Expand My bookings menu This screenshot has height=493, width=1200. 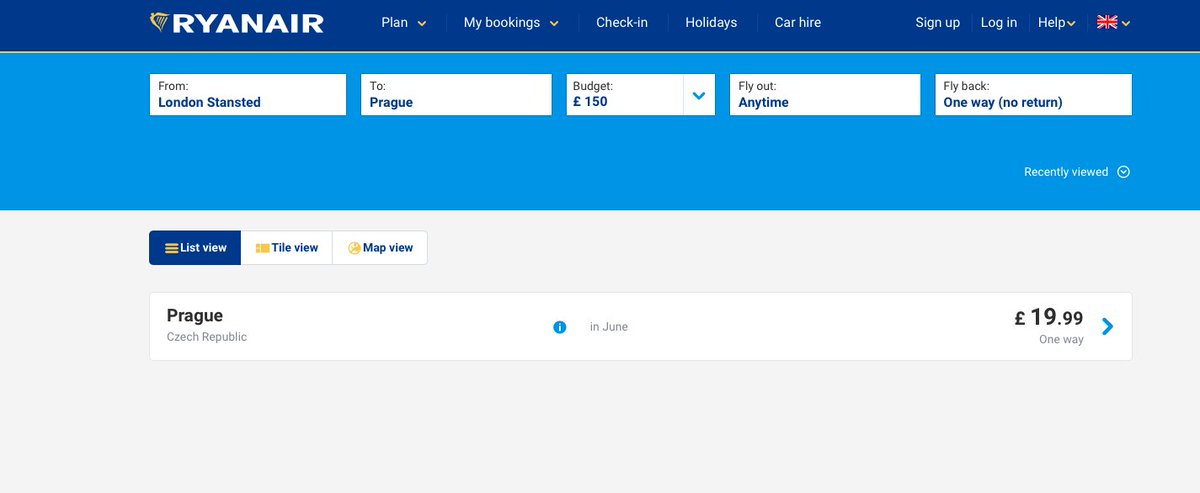coord(511,23)
